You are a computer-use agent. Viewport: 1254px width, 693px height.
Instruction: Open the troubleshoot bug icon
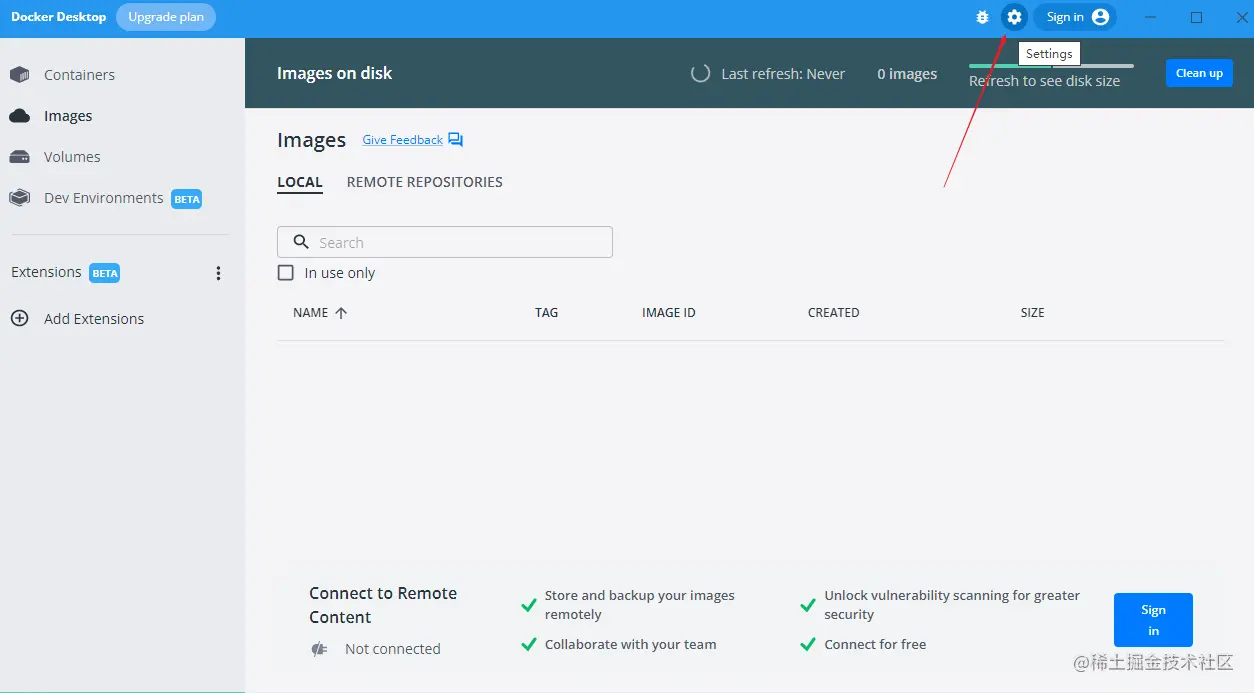pos(982,17)
